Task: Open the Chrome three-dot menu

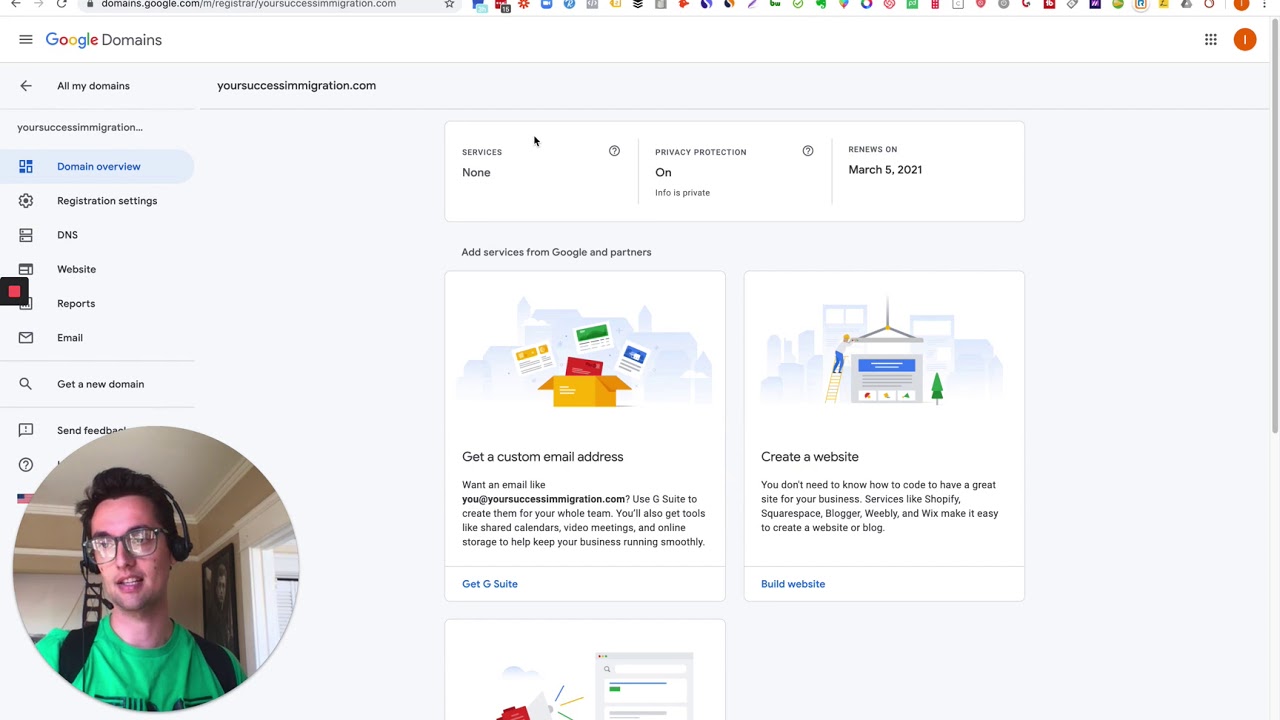Action: tap(1265, 4)
